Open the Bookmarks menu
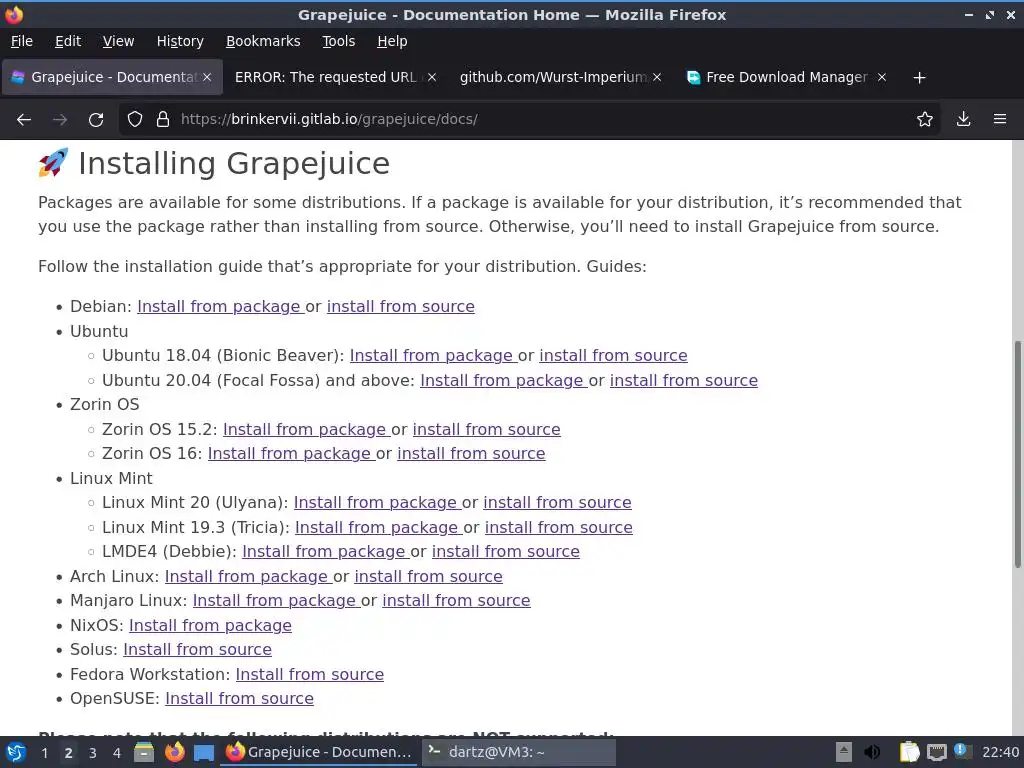Screen dimensions: 1024x768 pos(263,41)
